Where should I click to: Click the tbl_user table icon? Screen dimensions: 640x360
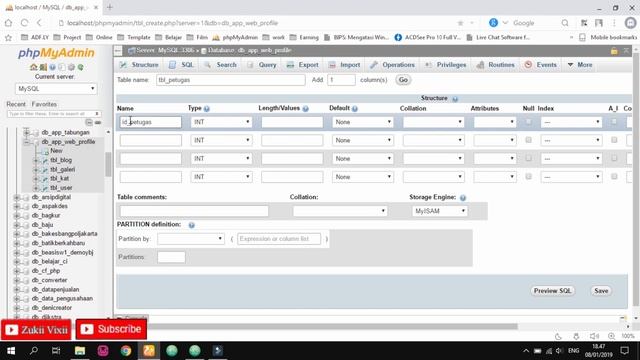[45, 188]
